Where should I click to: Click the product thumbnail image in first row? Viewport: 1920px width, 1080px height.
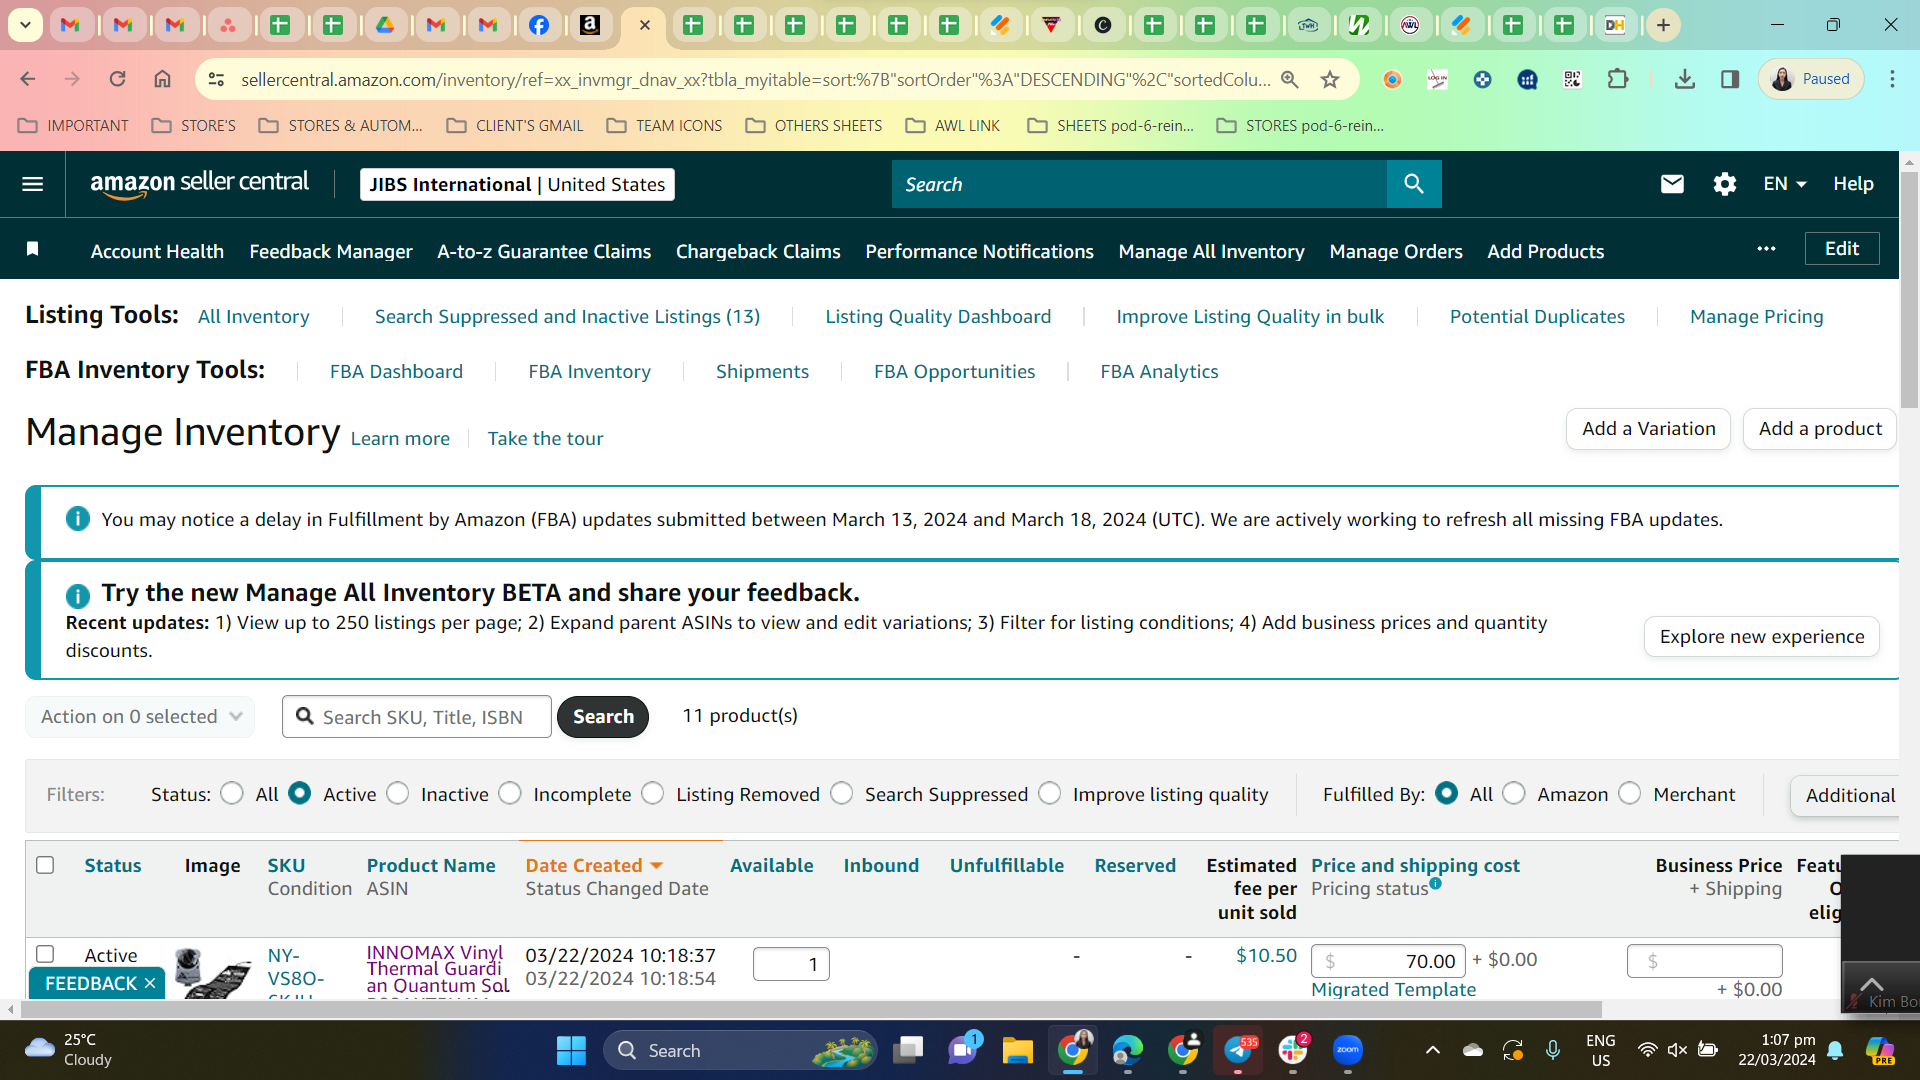tap(212, 972)
